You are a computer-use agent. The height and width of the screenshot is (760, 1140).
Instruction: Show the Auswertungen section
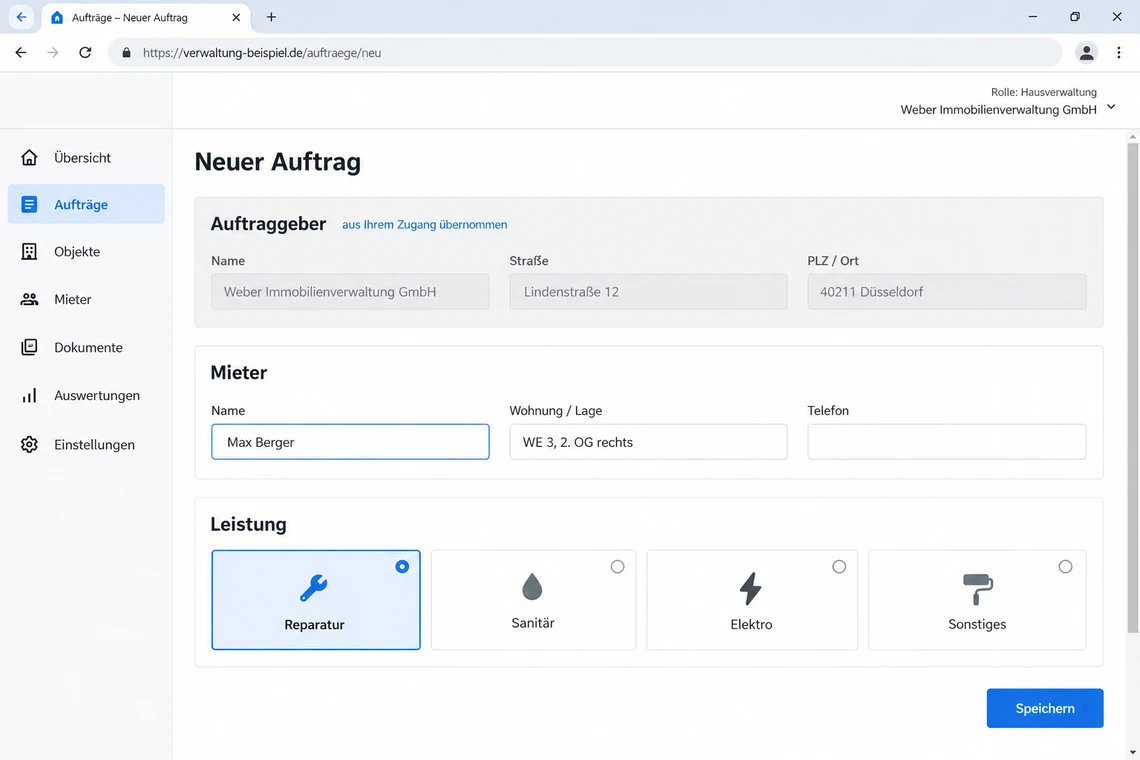click(86, 396)
